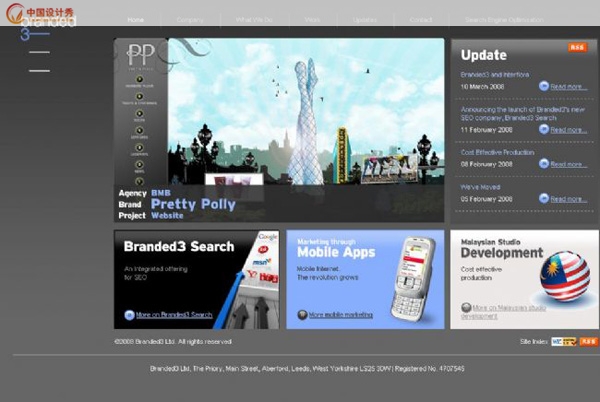This screenshot has height=402, width=600.
Task: Open the Branded3 and Interflora update headline
Action: (495, 75)
